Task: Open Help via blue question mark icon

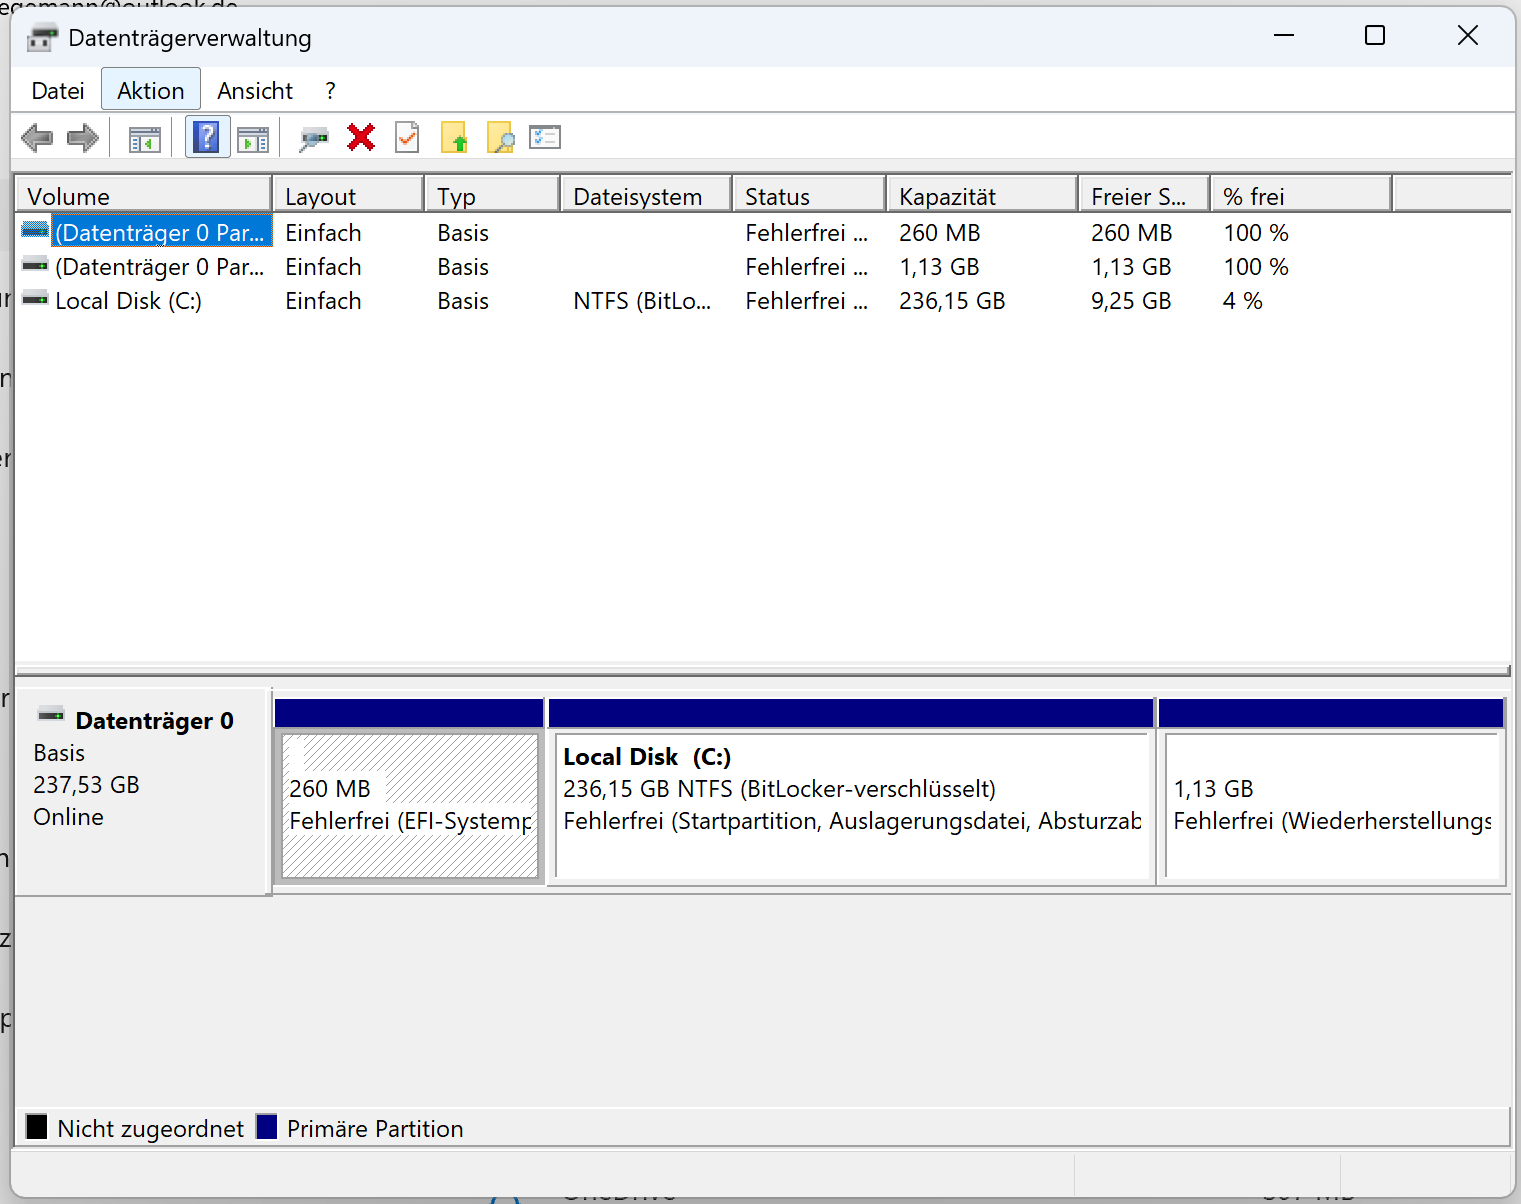Action: (x=207, y=137)
